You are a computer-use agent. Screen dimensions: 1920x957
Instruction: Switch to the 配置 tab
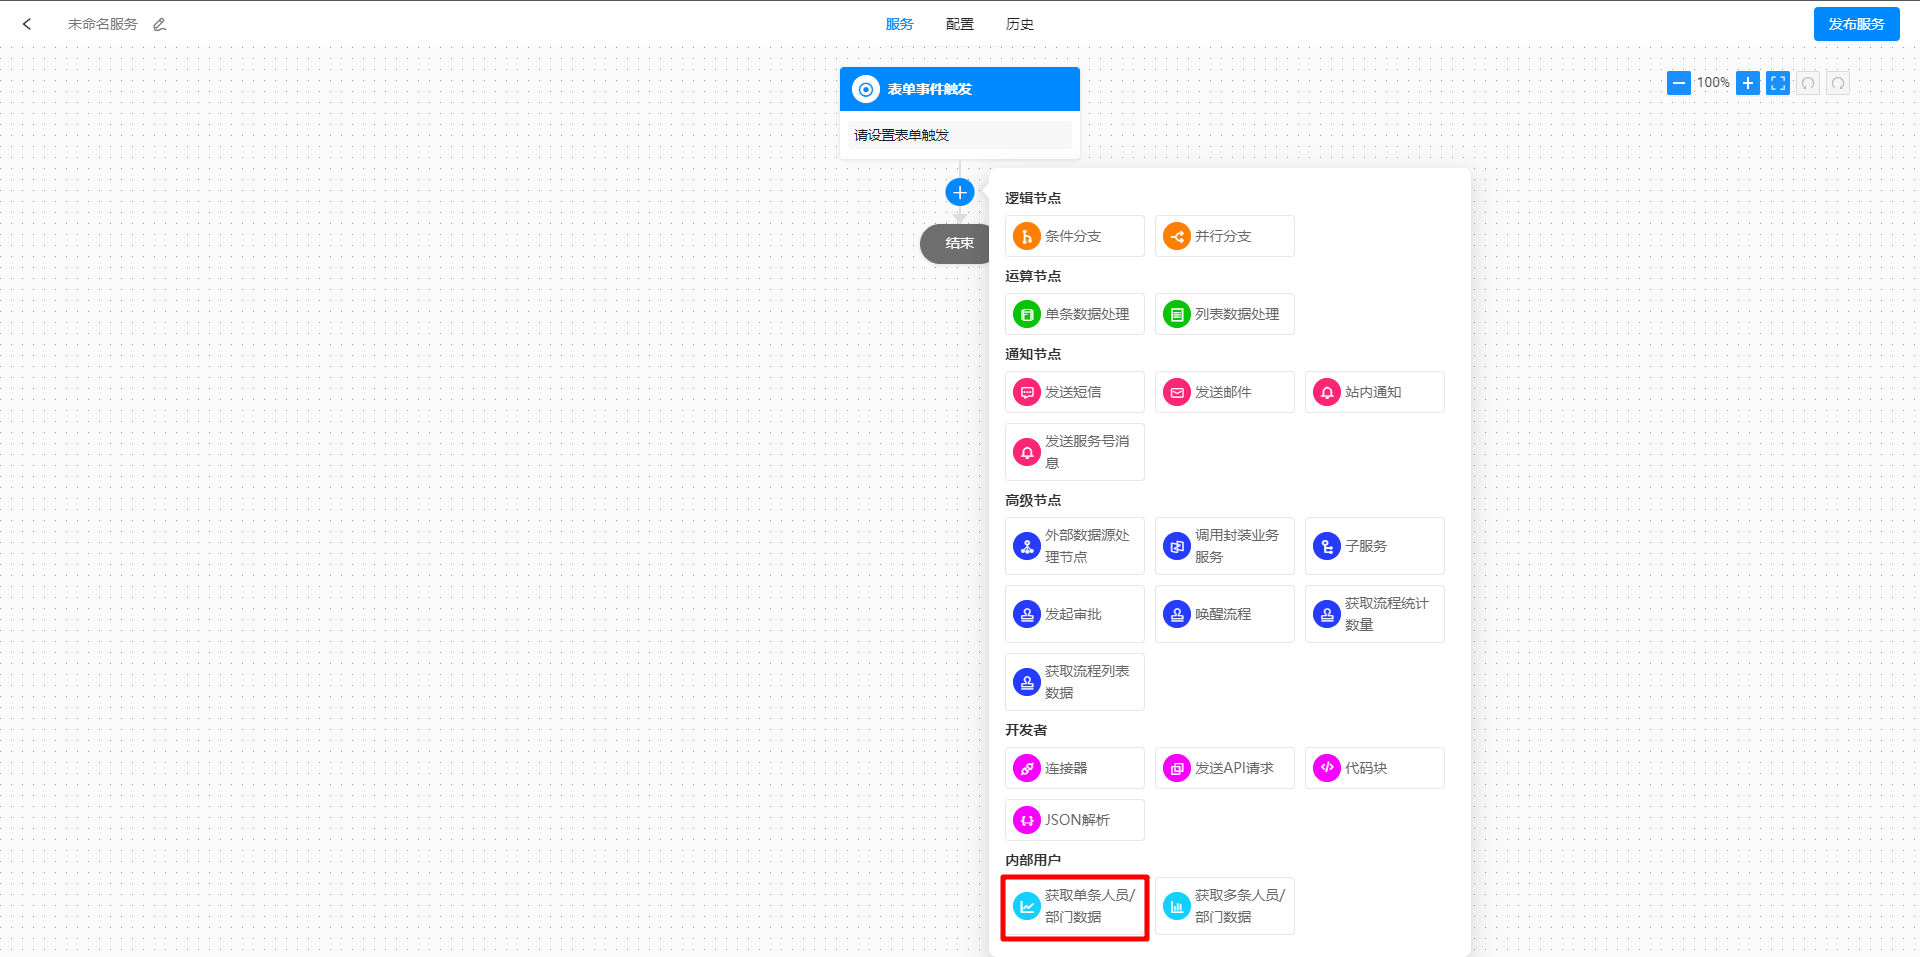pyautogui.click(x=959, y=24)
